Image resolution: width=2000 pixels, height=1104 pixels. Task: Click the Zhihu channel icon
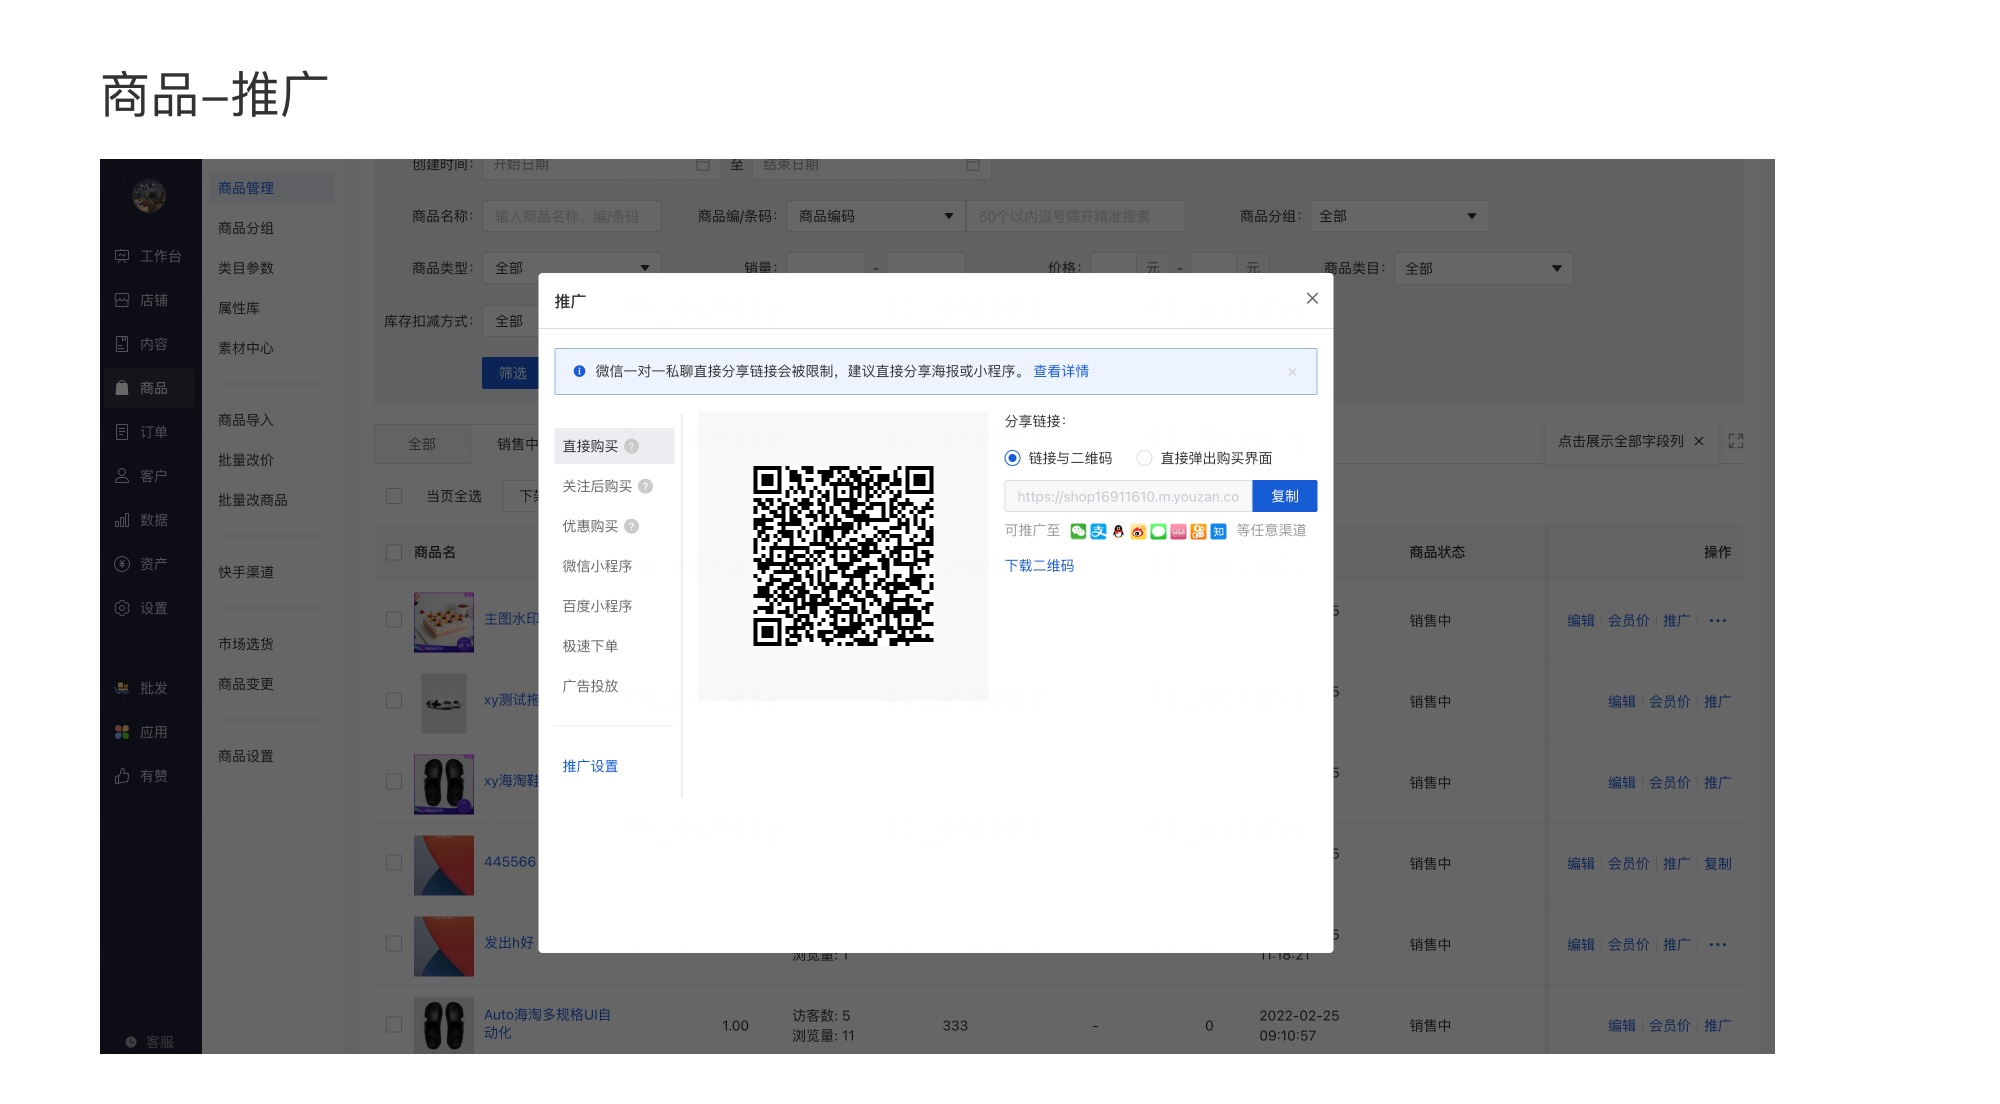(x=1218, y=531)
